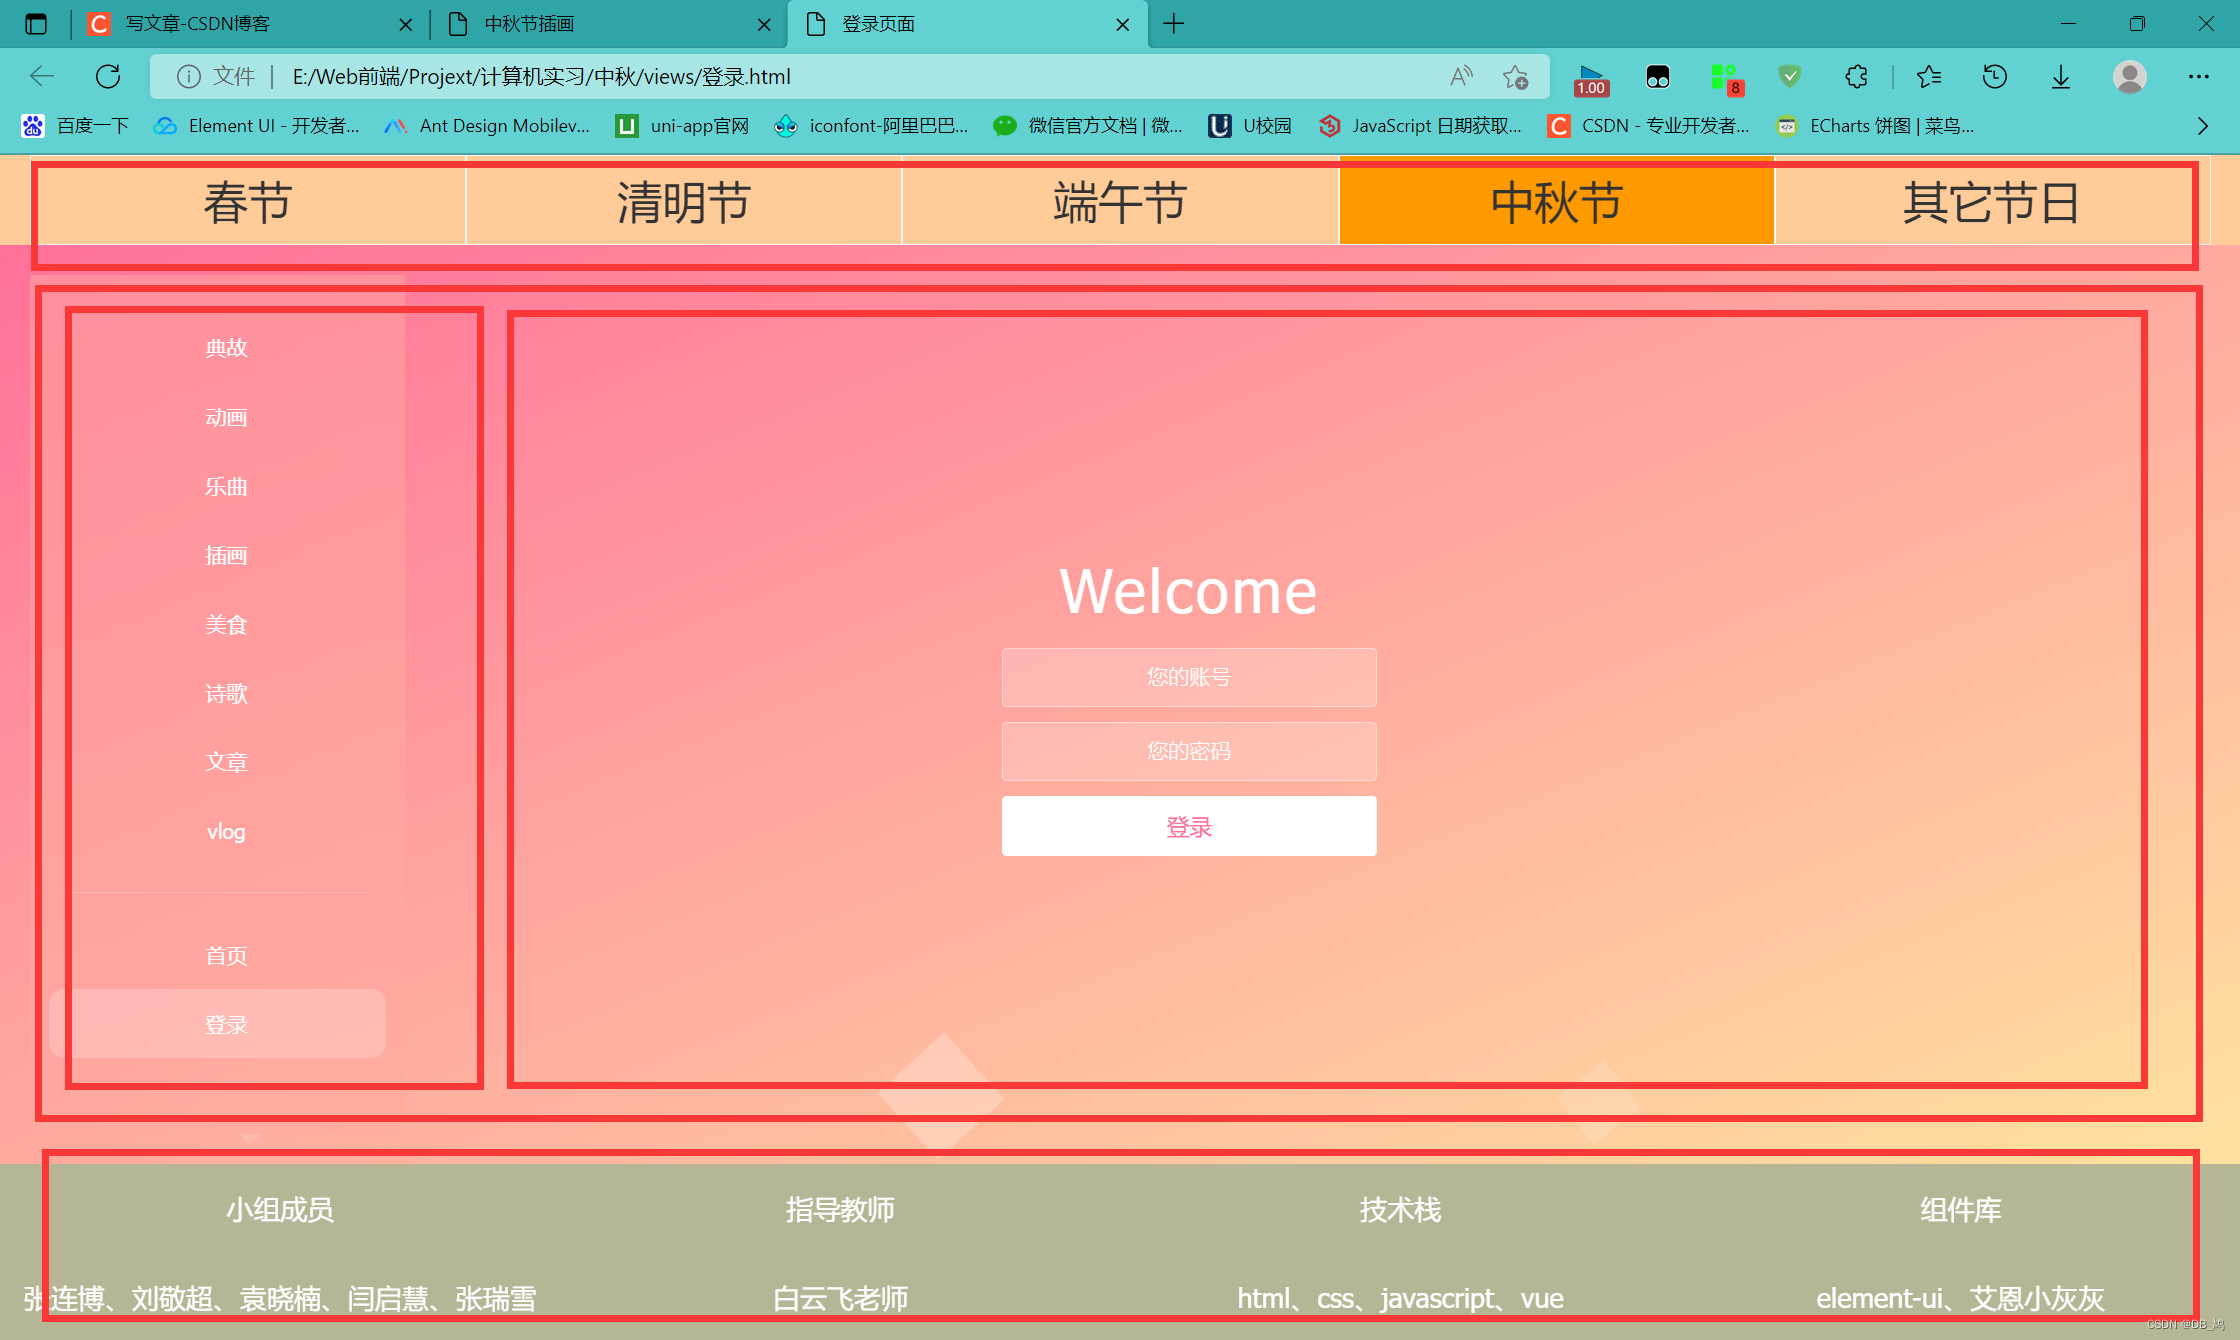This screenshot has height=1340, width=2240.
Task: Click the address bar URL
Action: [541, 77]
